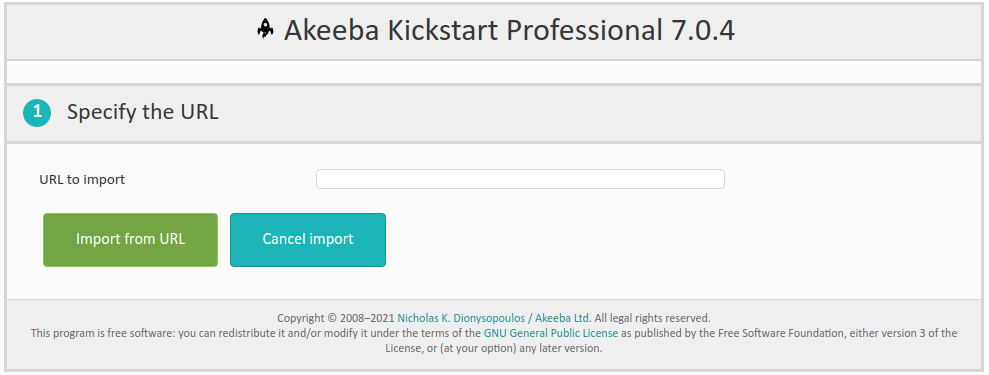Click the Cancel import button
Screen dimensions: 989x375
tap(308, 239)
